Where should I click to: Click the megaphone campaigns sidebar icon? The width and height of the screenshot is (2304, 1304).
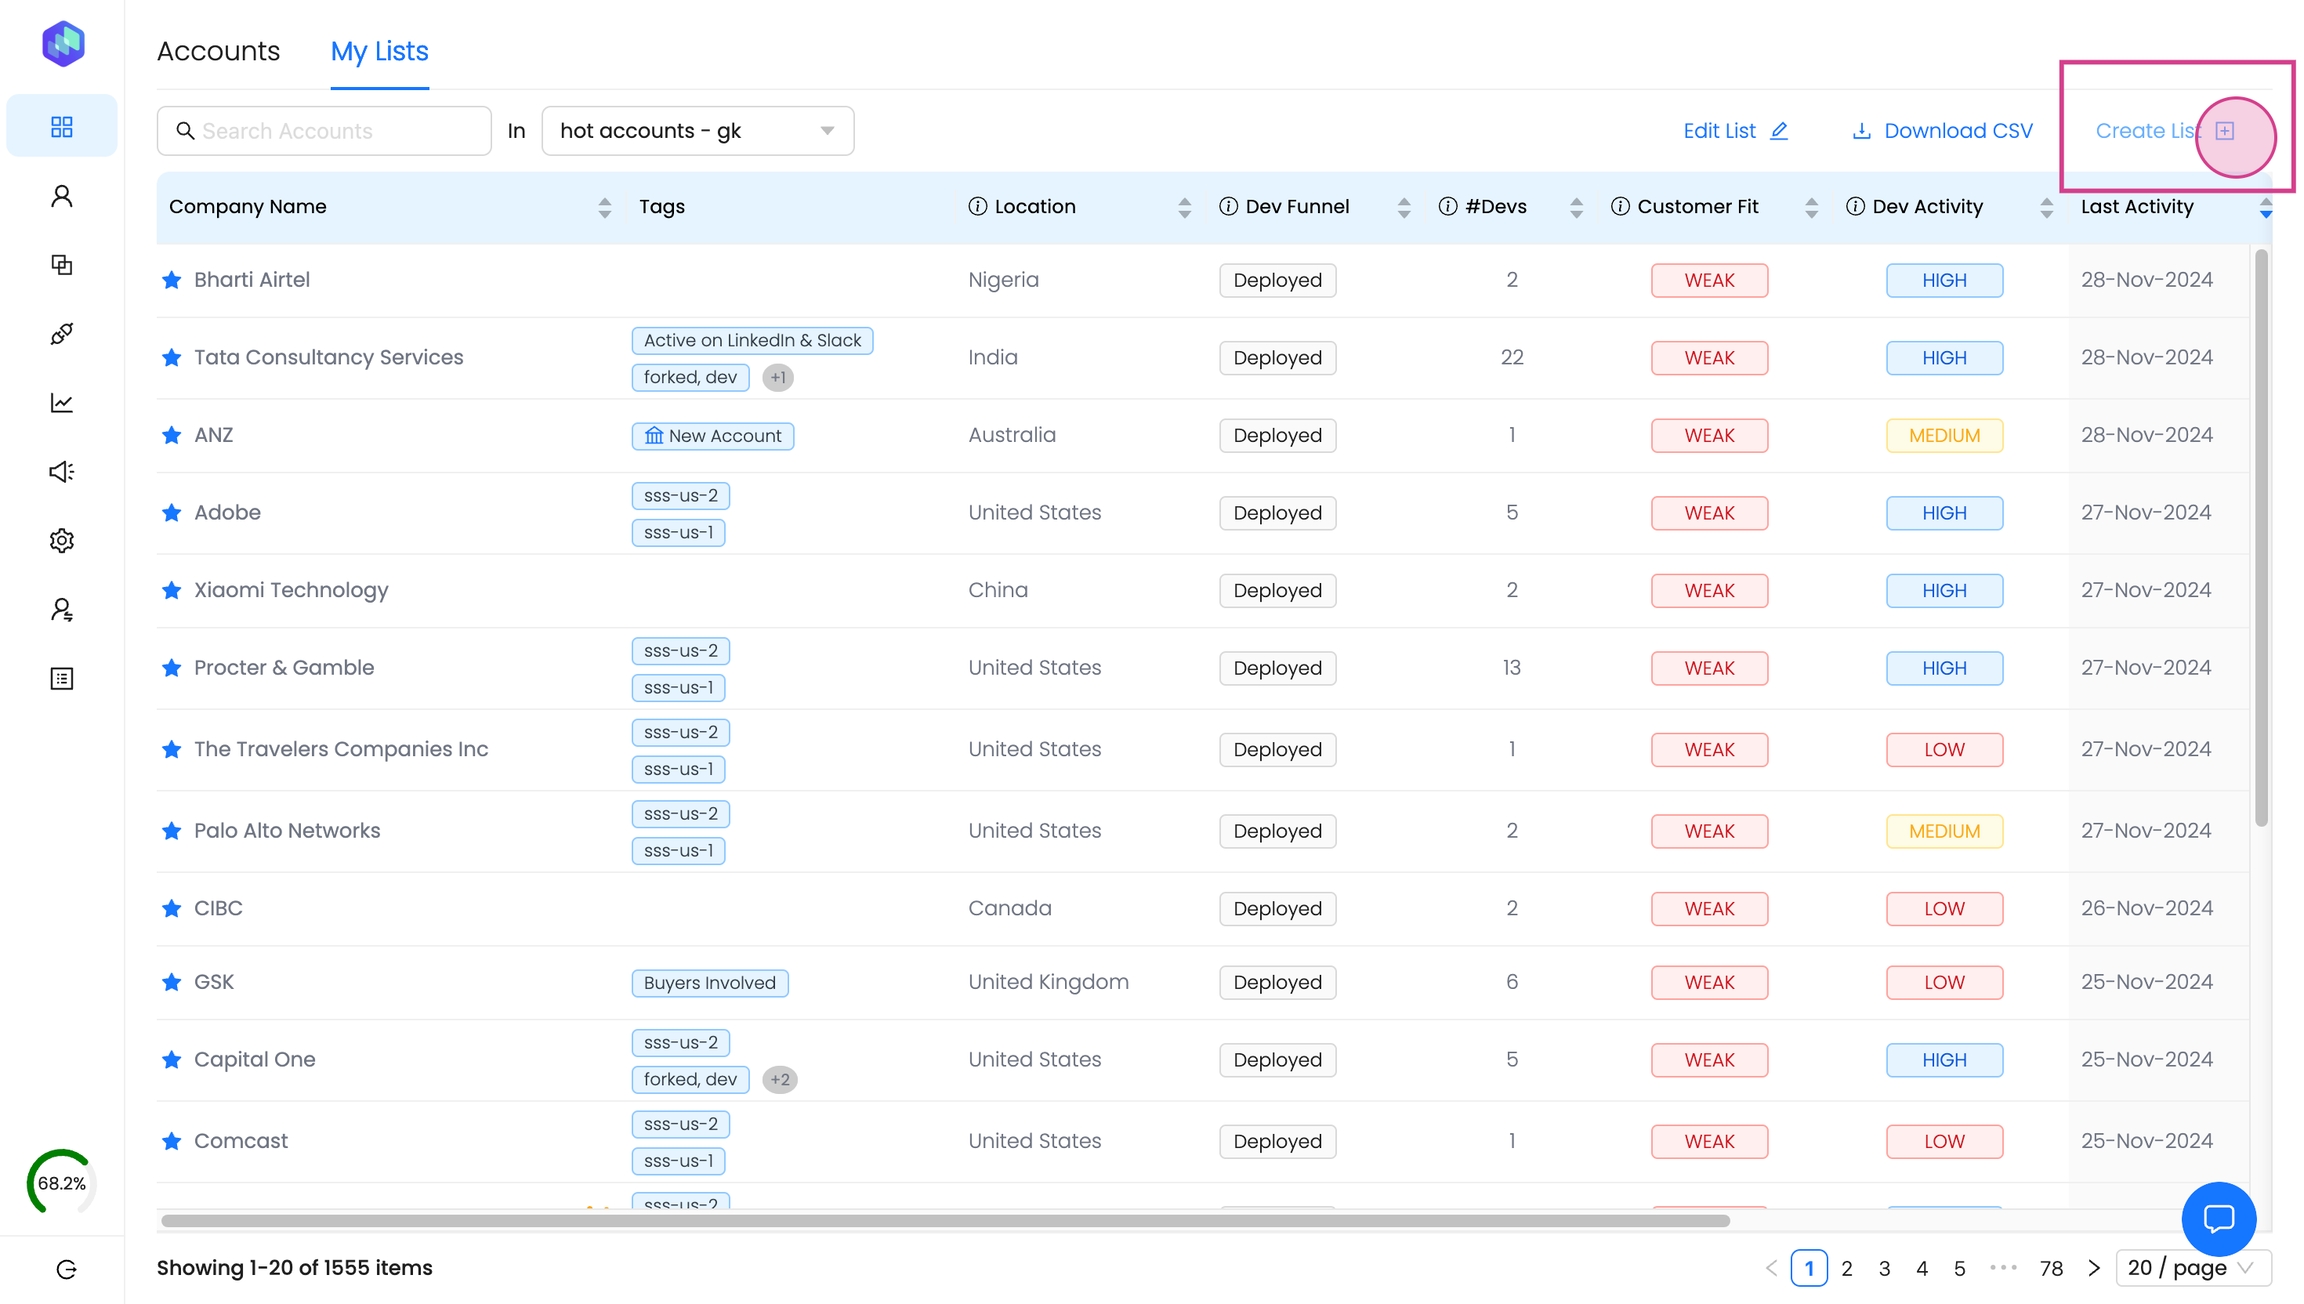[62, 472]
